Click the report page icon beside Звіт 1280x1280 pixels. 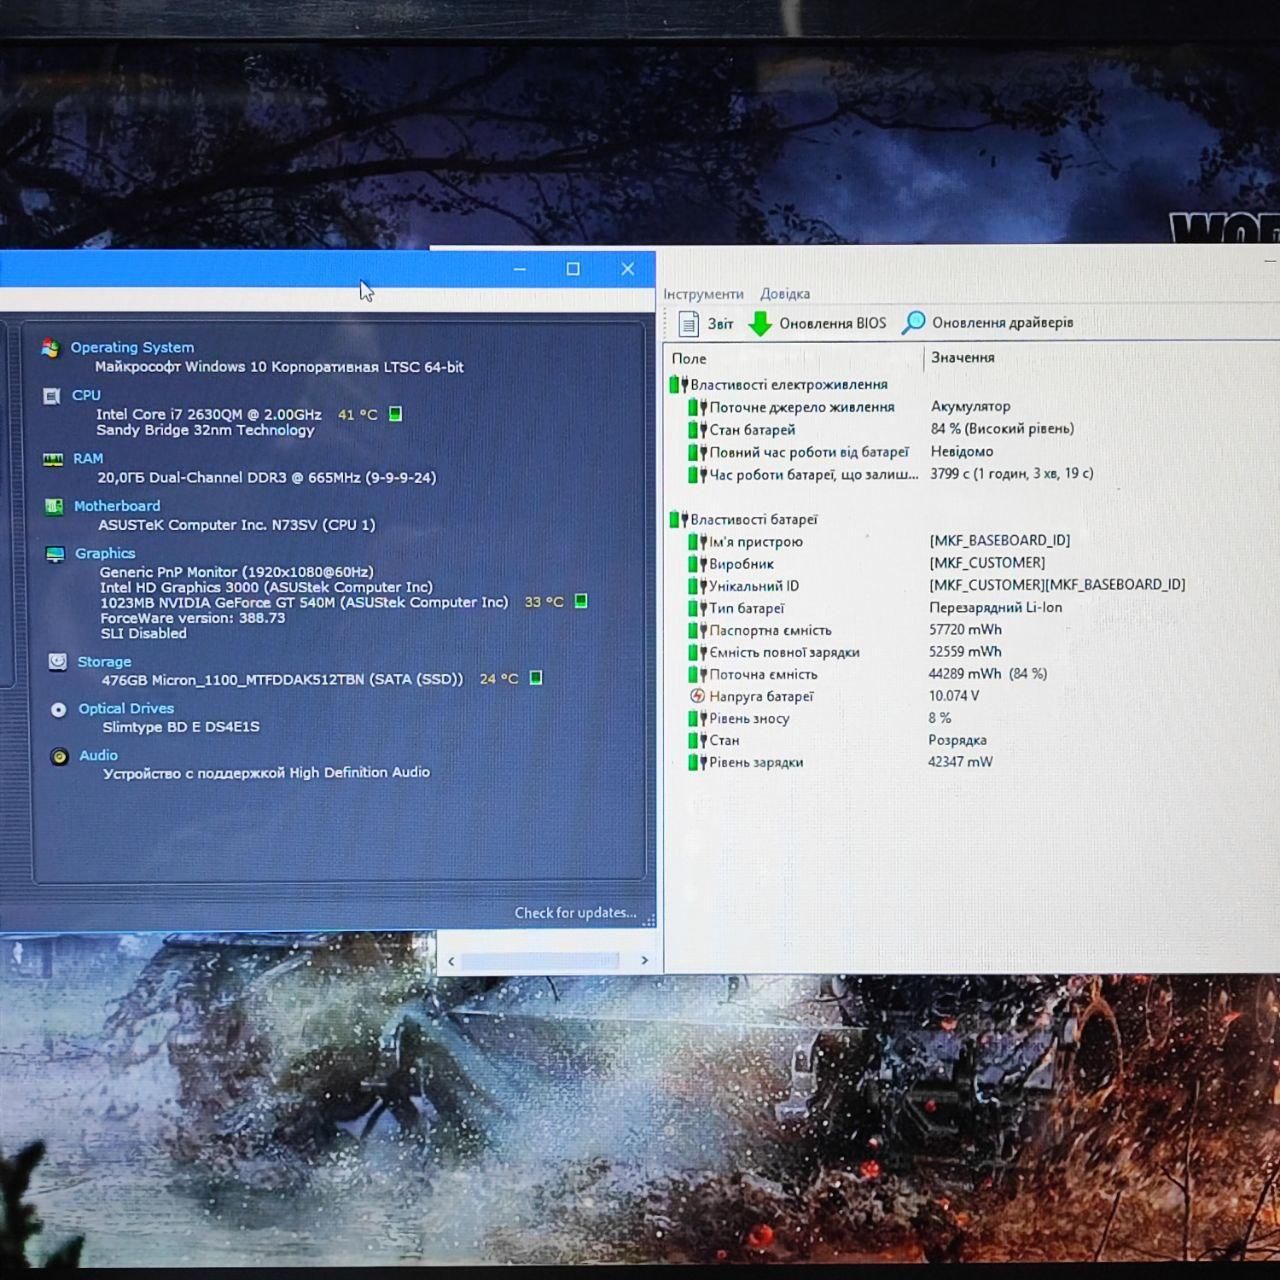click(x=688, y=324)
